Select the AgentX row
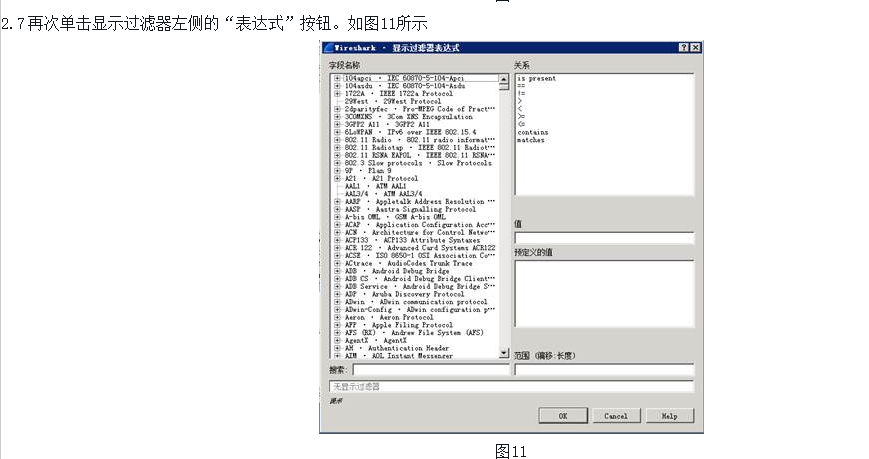Image resolution: width=869 pixels, height=459 pixels. click(375, 340)
